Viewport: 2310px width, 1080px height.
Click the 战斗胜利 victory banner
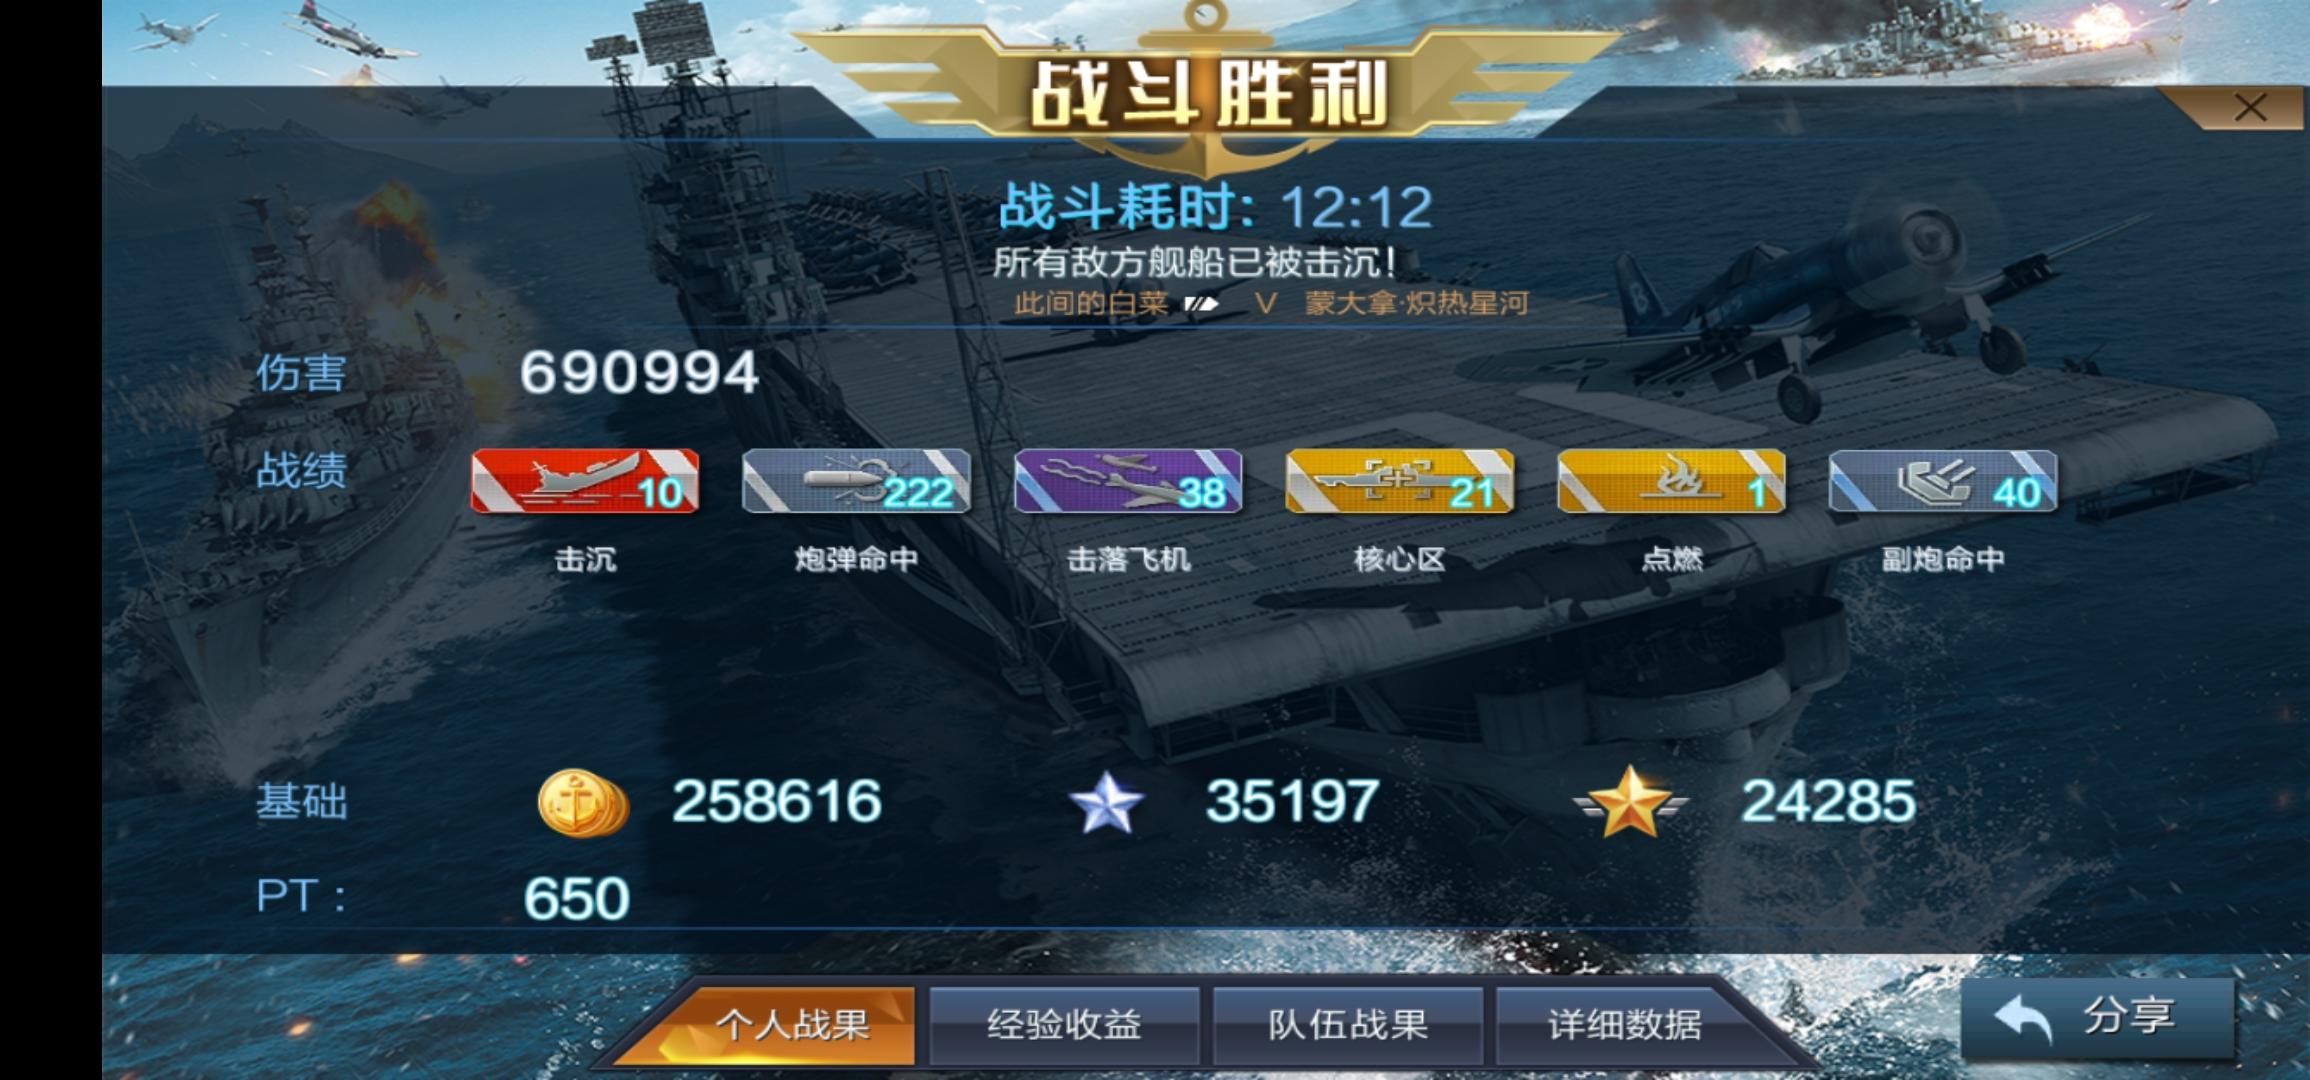[1208, 93]
